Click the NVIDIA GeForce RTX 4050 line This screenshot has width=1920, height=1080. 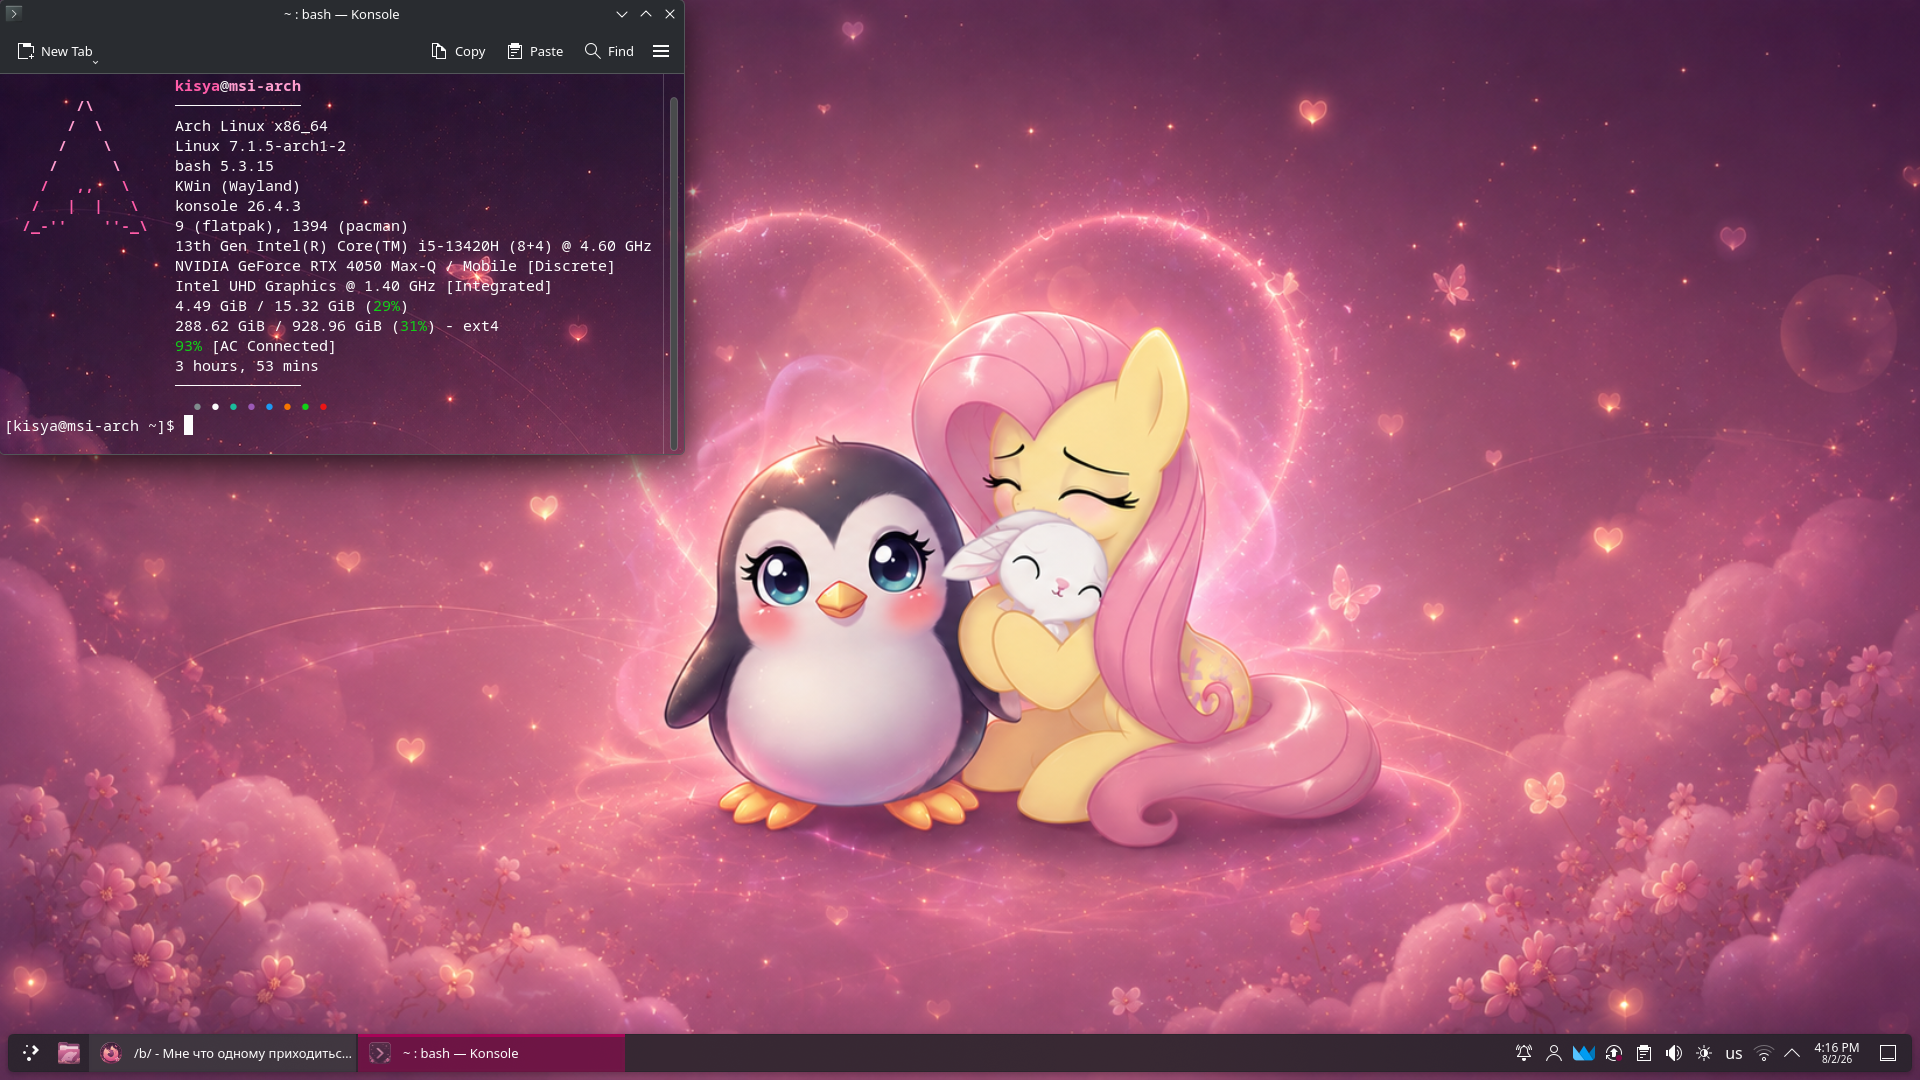coord(395,266)
